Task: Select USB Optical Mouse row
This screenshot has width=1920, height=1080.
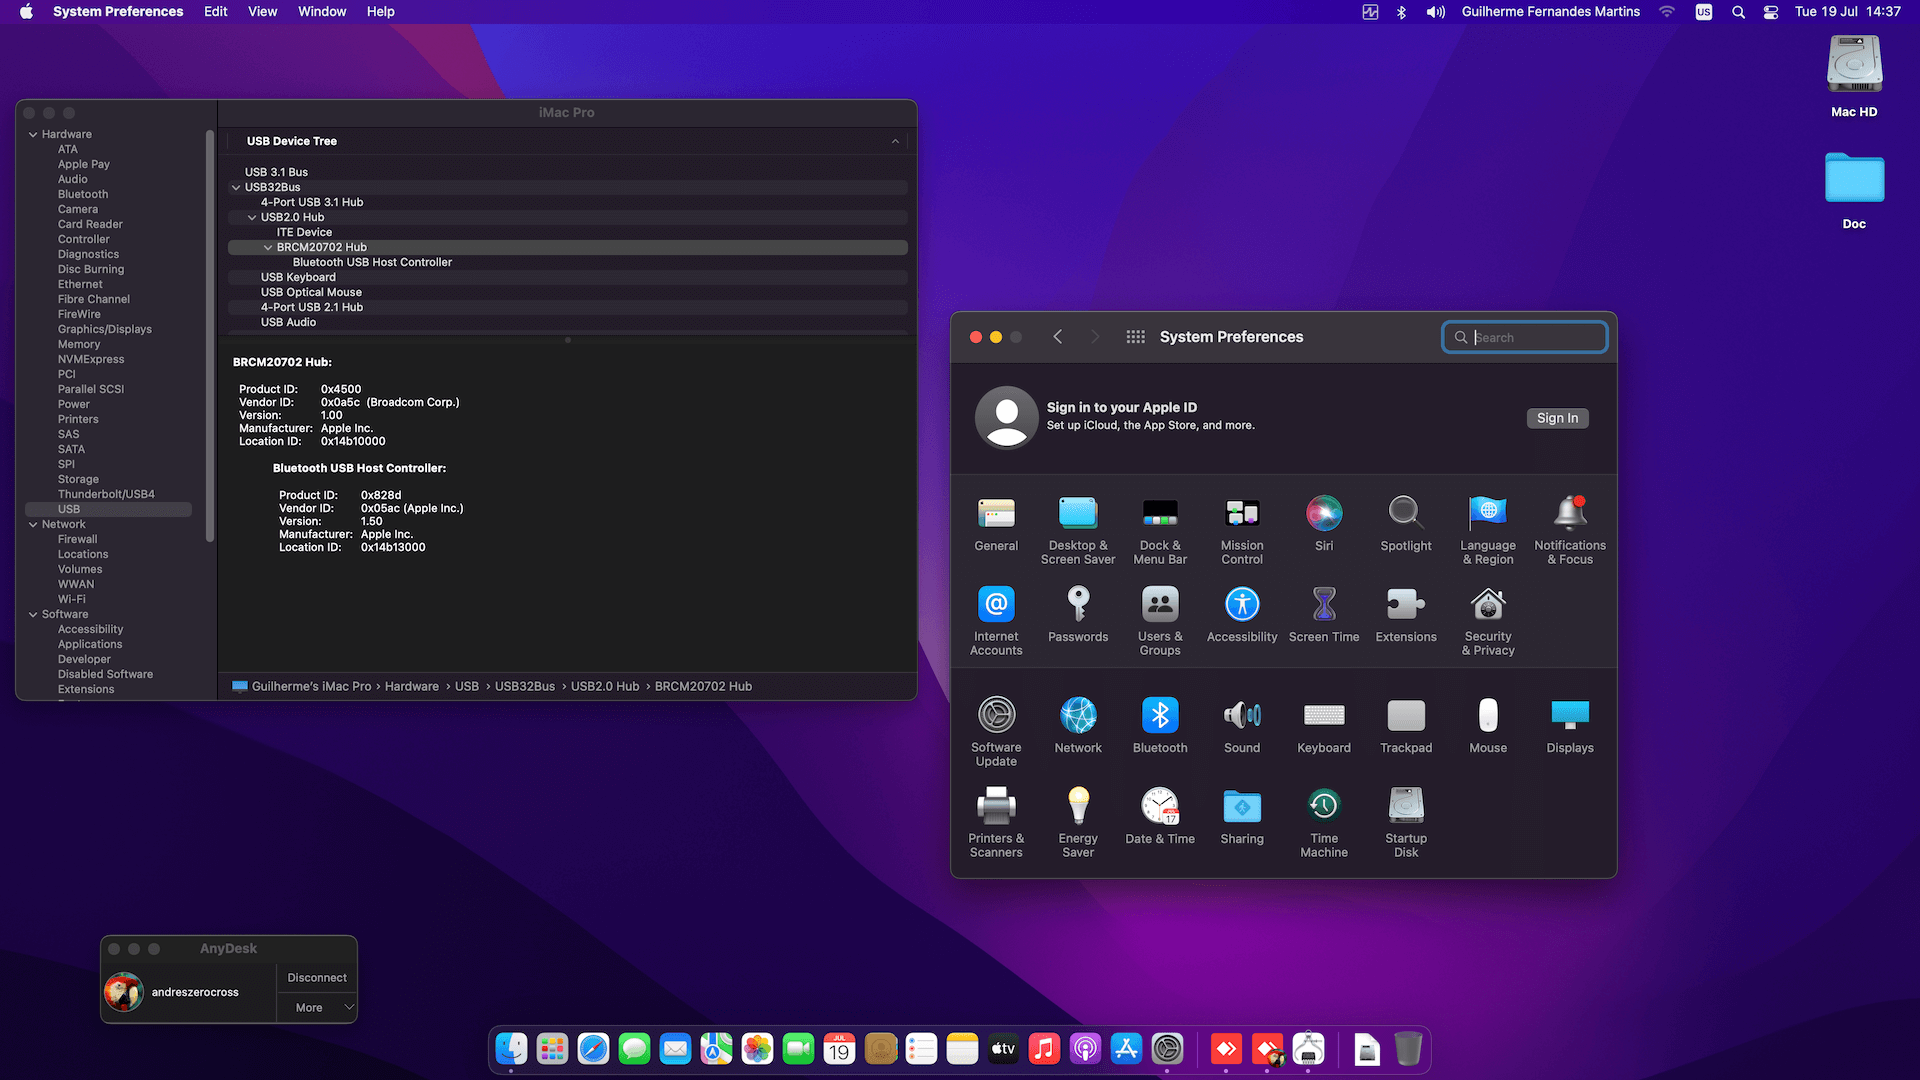Action: click(568, 292)
